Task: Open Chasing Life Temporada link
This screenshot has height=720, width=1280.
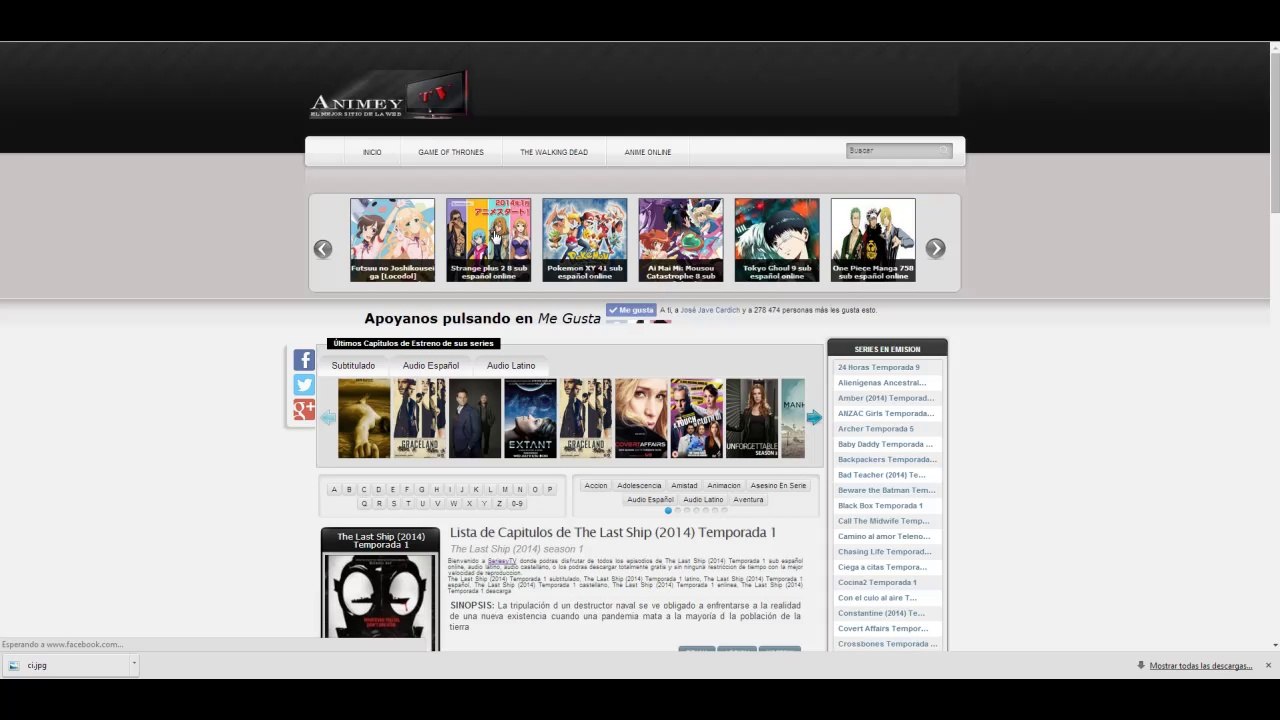Action: [887, 552]
